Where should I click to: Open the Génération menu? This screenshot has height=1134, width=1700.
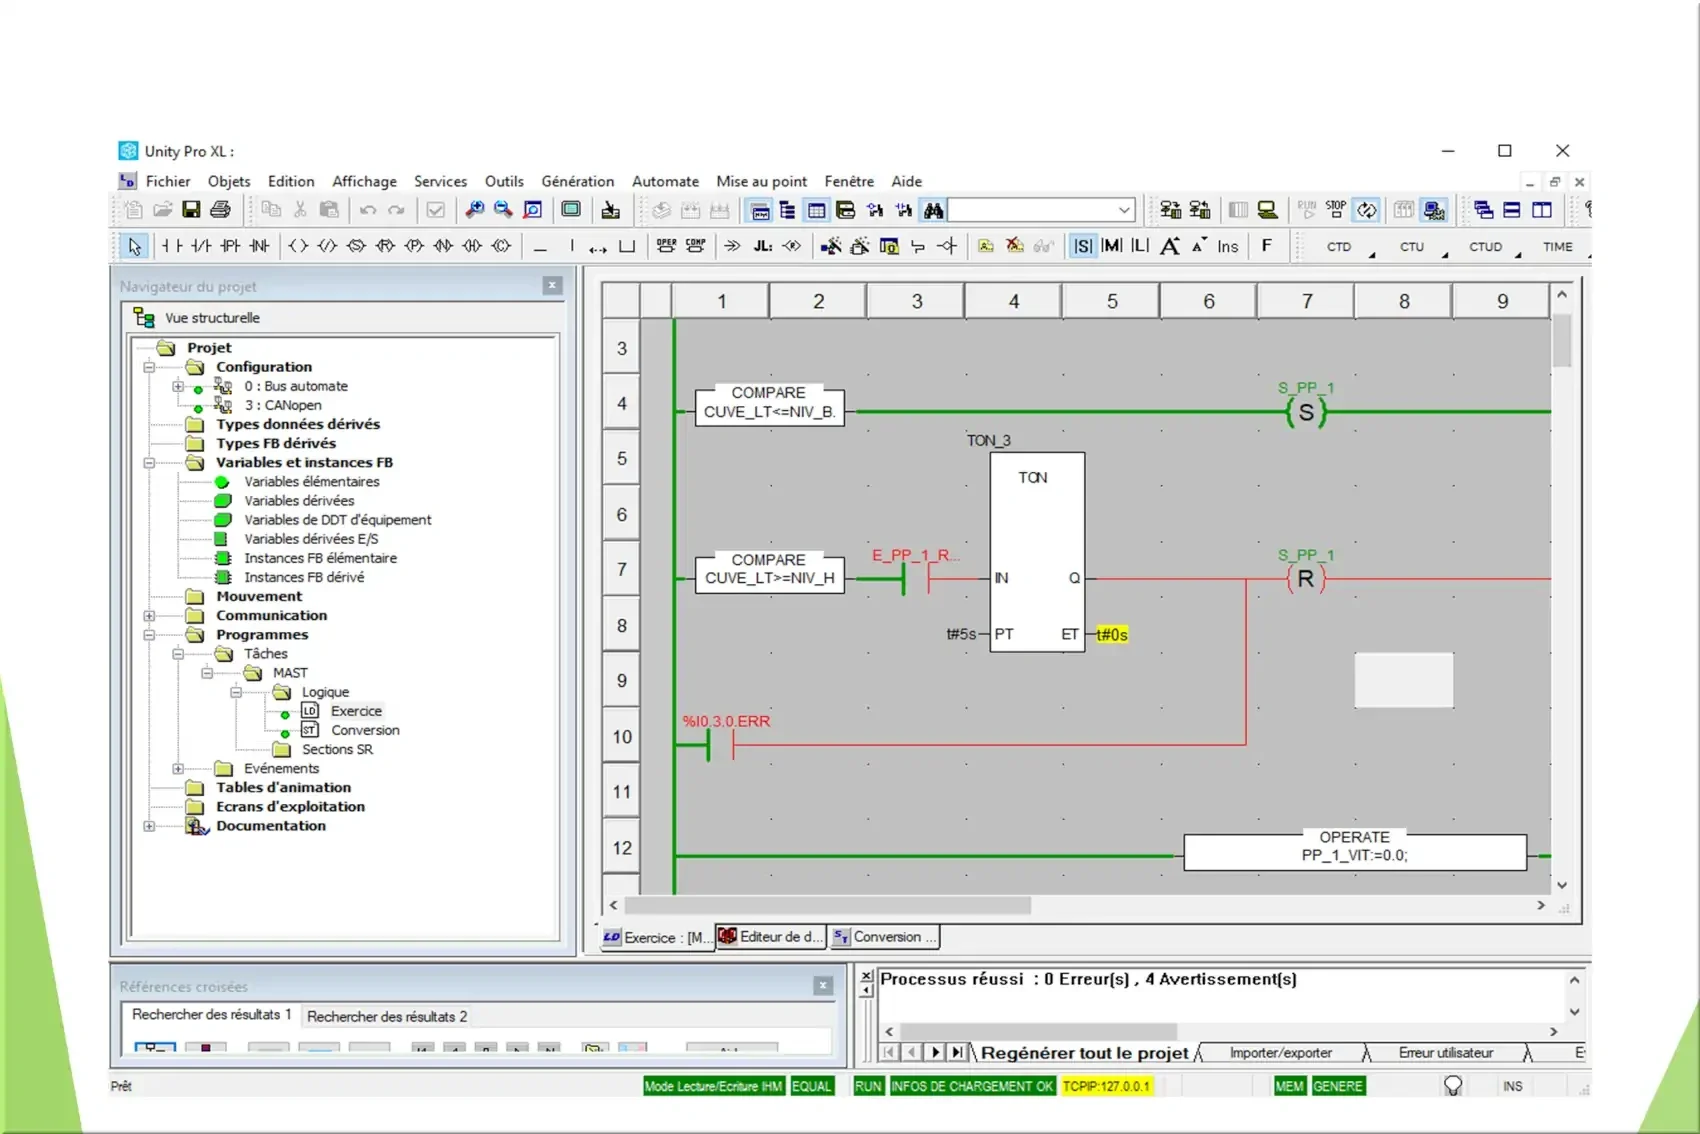click(x=577, y=181)
